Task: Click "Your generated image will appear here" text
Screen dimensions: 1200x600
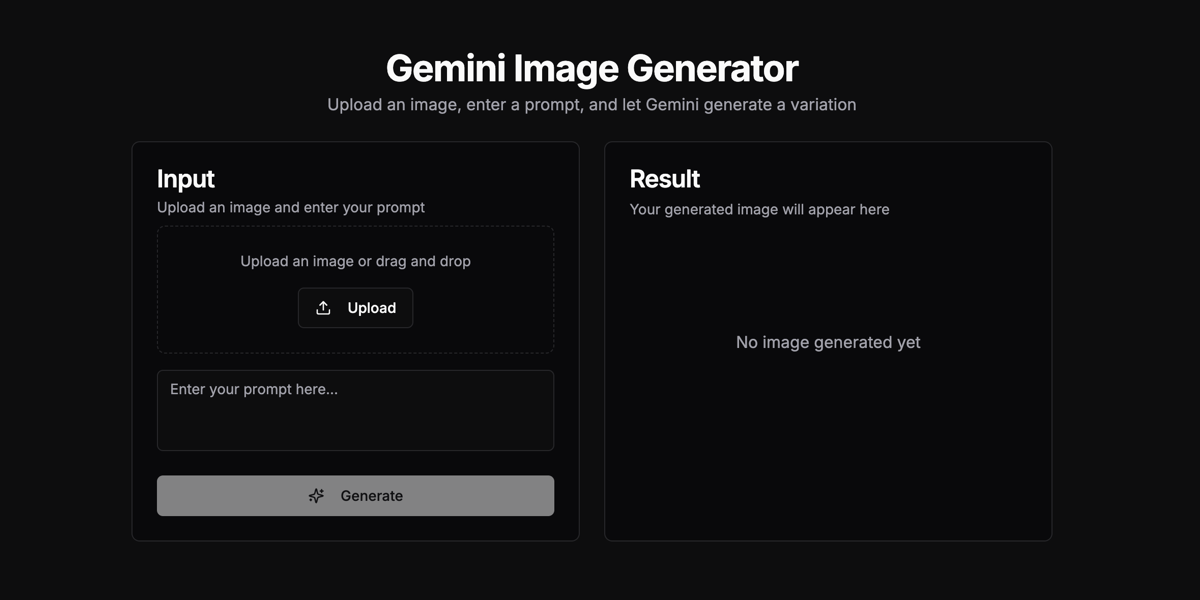Action: click(x=759, y=209)
